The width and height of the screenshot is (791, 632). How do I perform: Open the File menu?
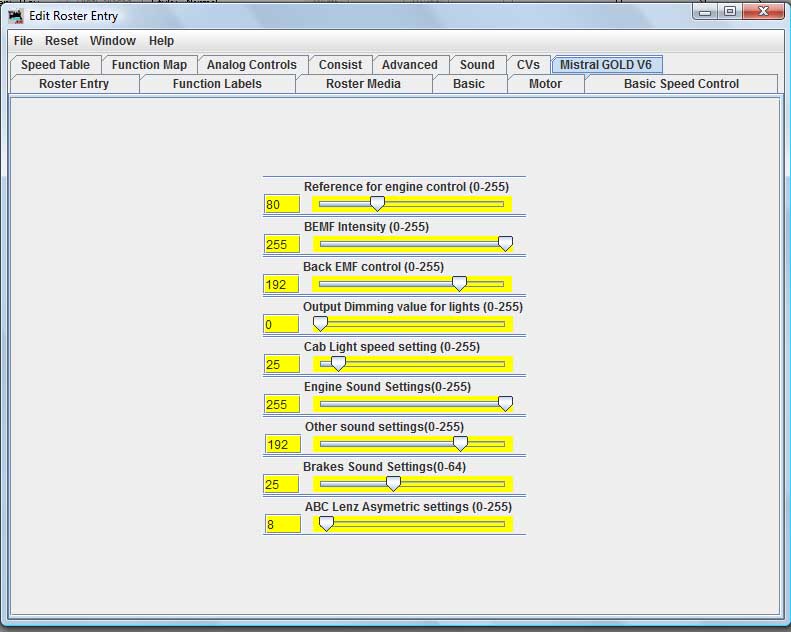(23, 41)
